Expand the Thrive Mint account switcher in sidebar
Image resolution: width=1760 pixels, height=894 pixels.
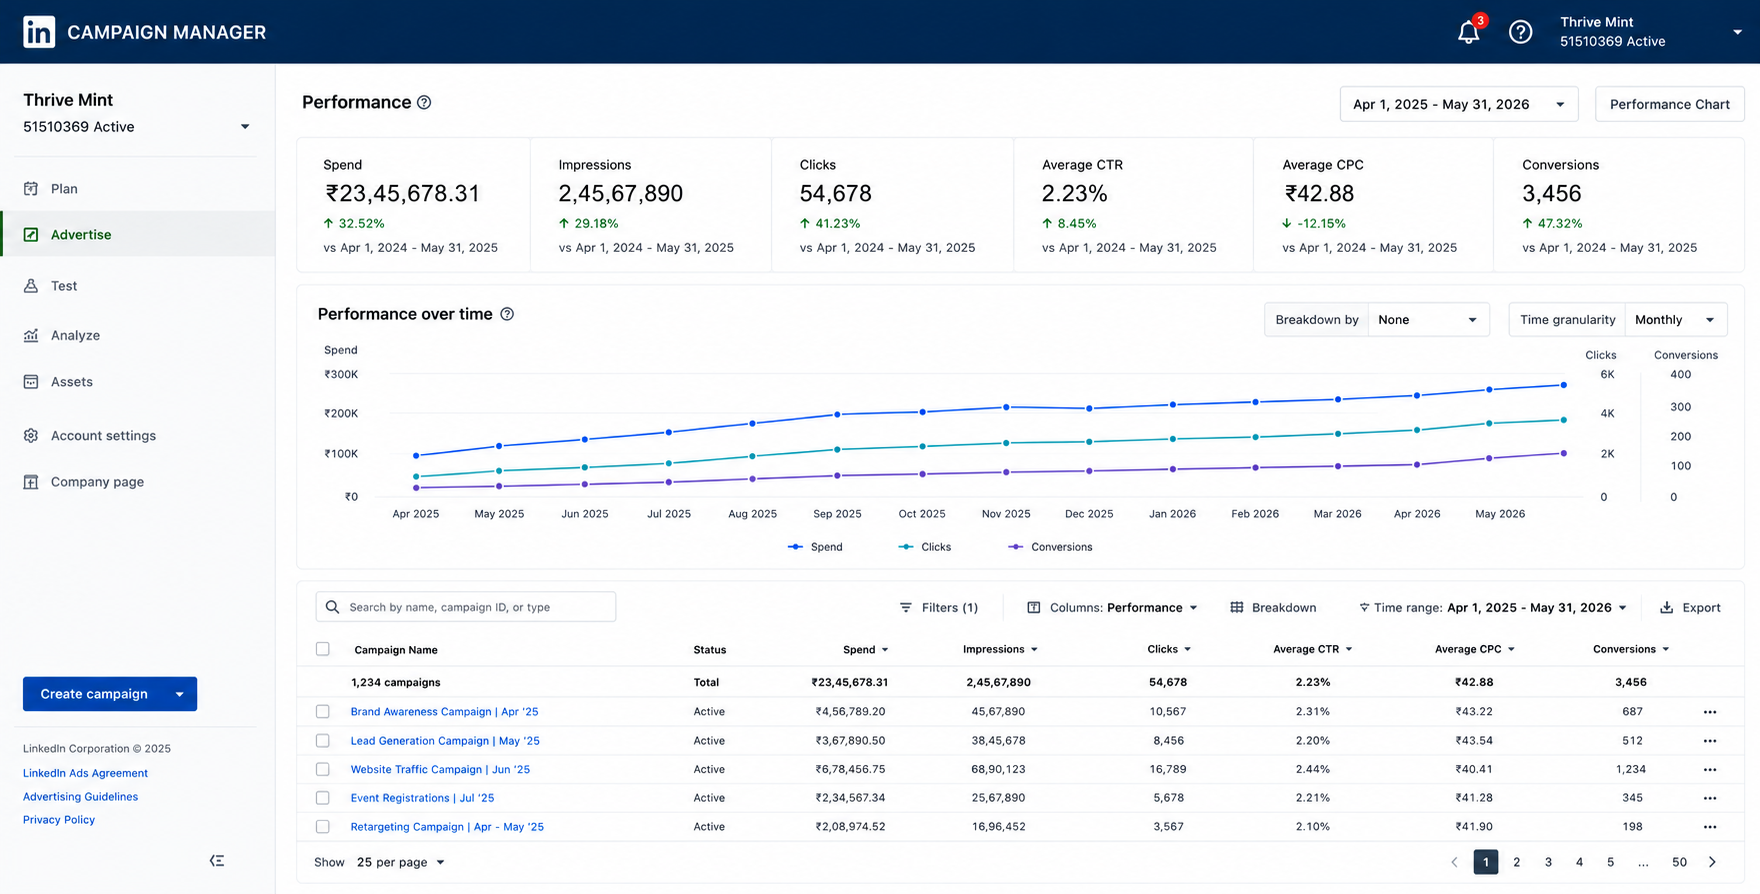245,127
